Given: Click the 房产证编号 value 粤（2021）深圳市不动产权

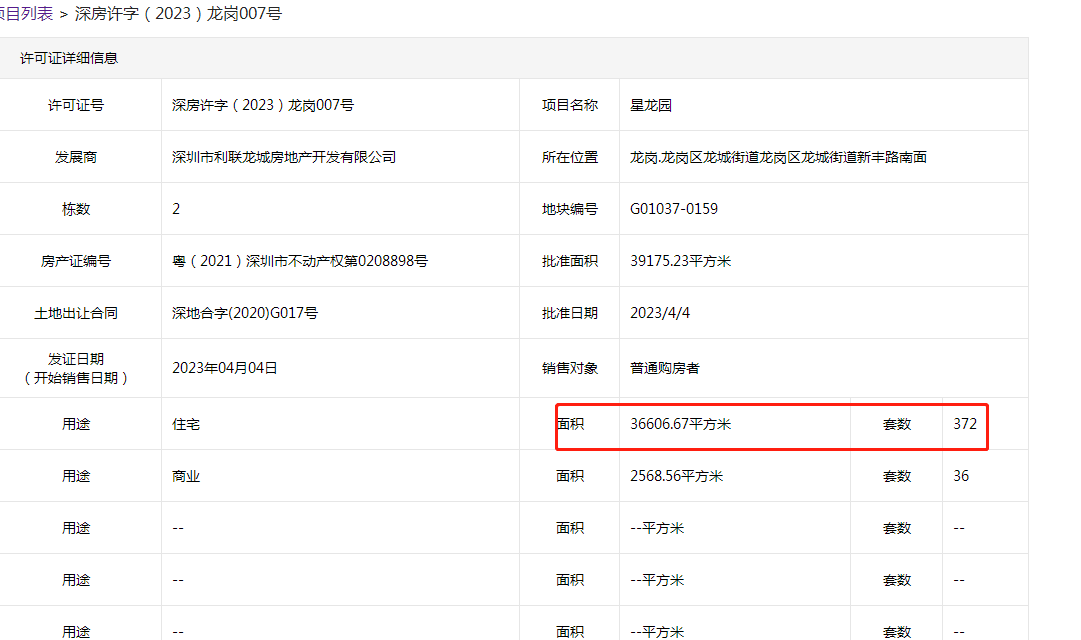Looking at the screenshot, I should [x=299, y=261].
